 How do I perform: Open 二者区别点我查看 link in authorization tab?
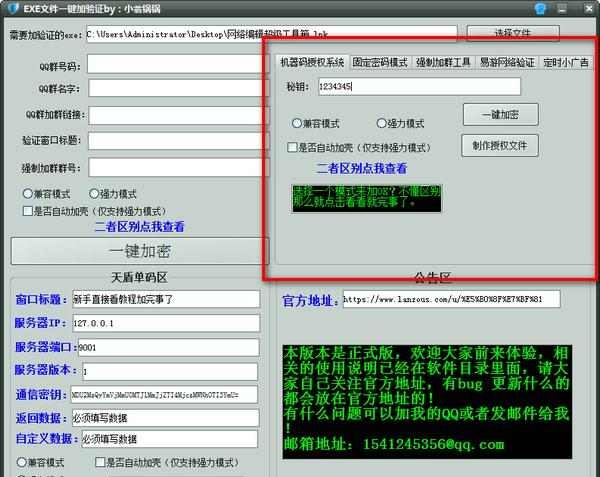coord(362,168)
